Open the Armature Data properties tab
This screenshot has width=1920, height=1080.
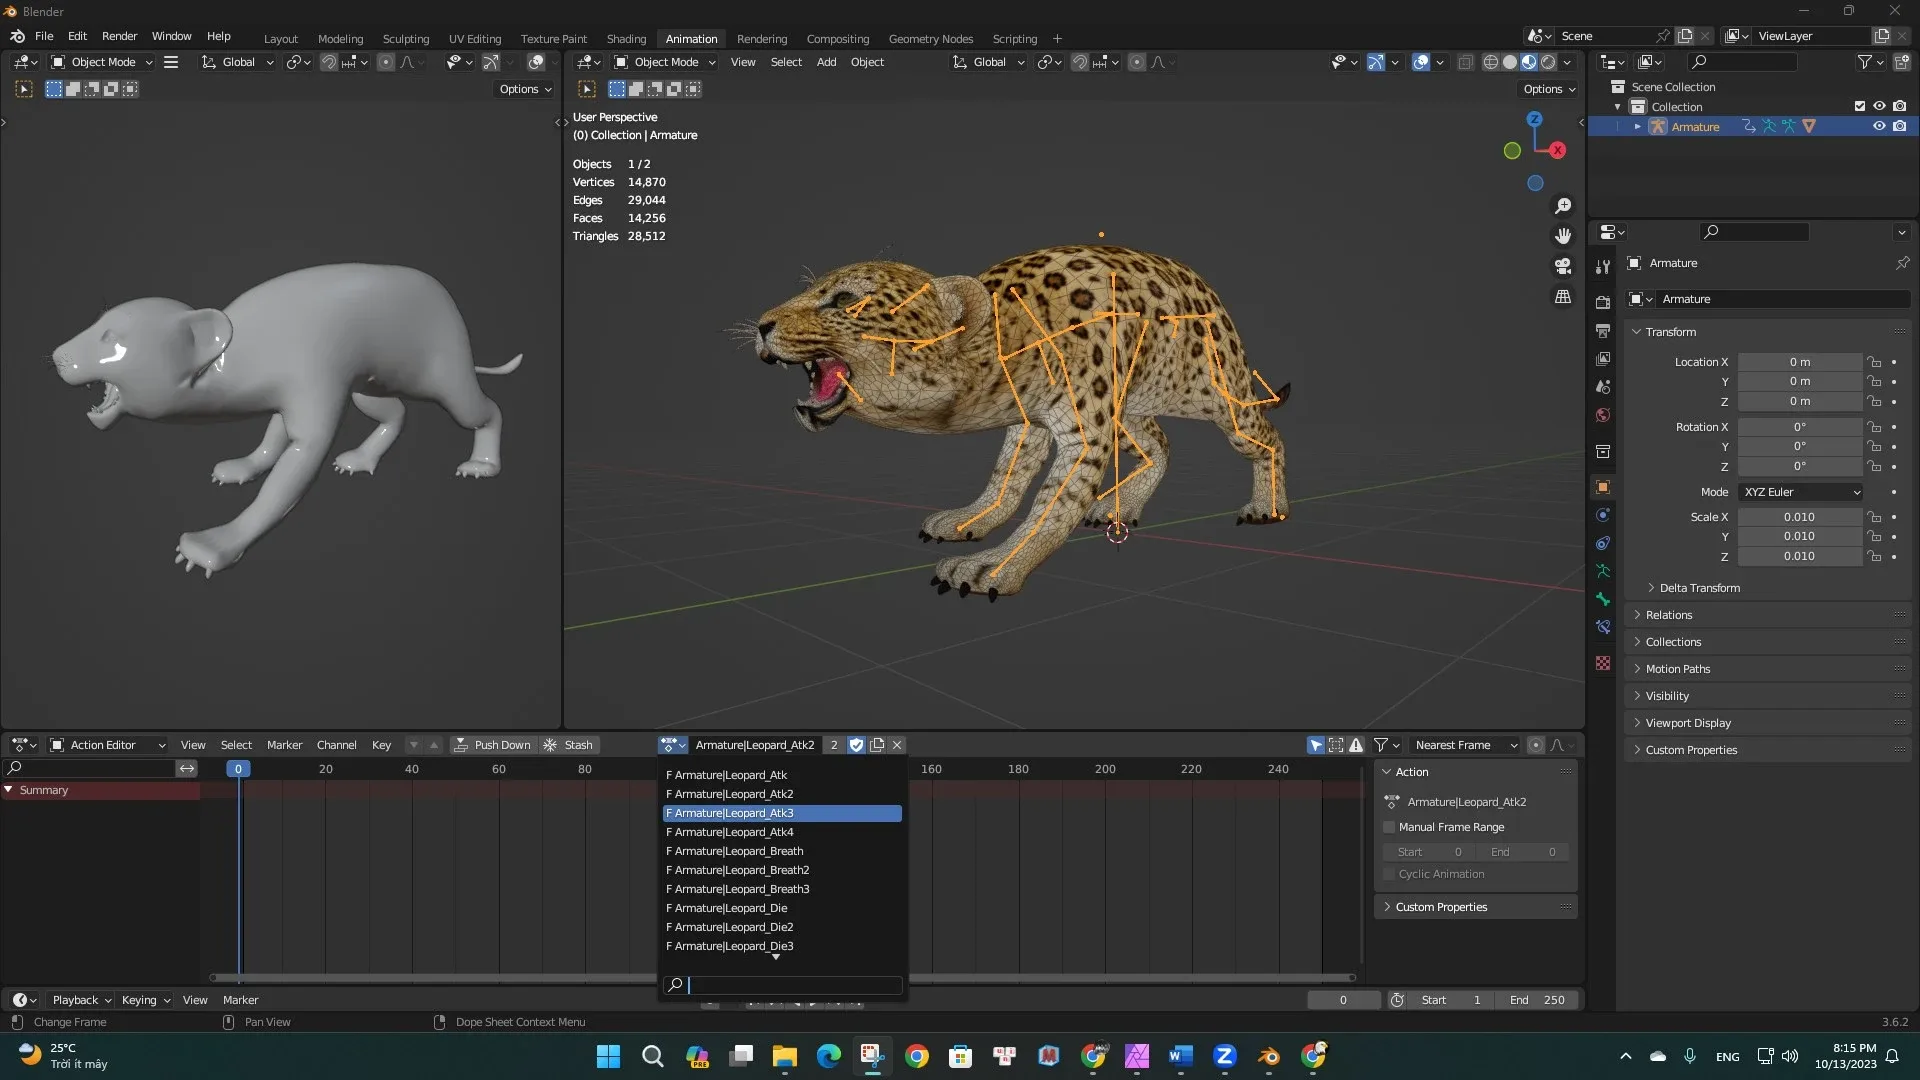pyautogui.click(x=1603, y=571)
